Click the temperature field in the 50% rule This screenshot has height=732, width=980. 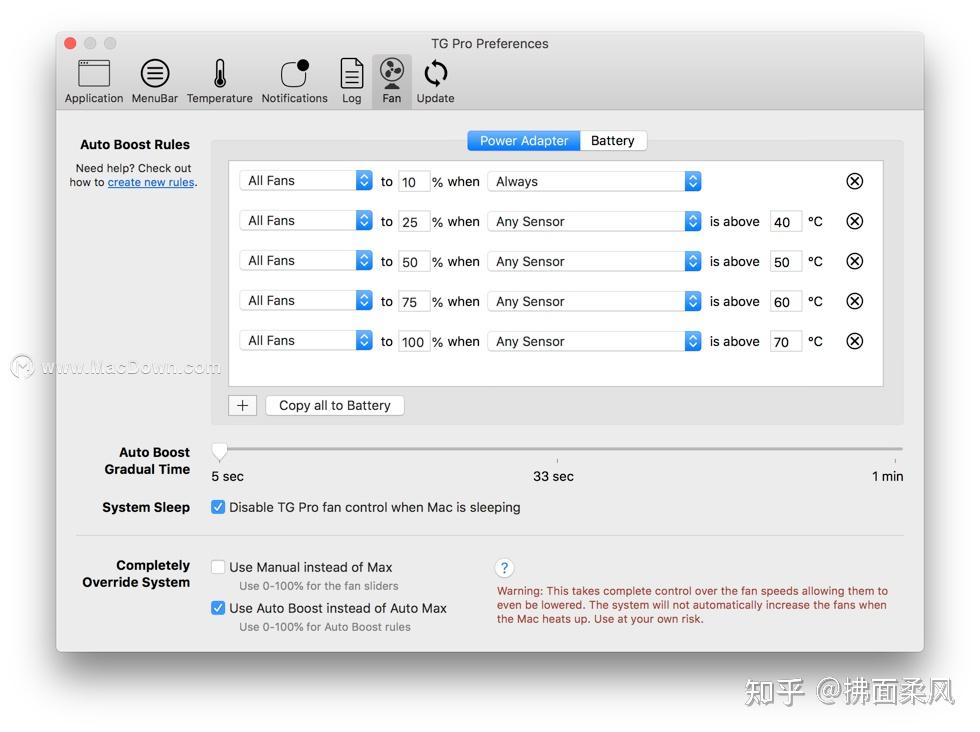[x=786, y=262]
